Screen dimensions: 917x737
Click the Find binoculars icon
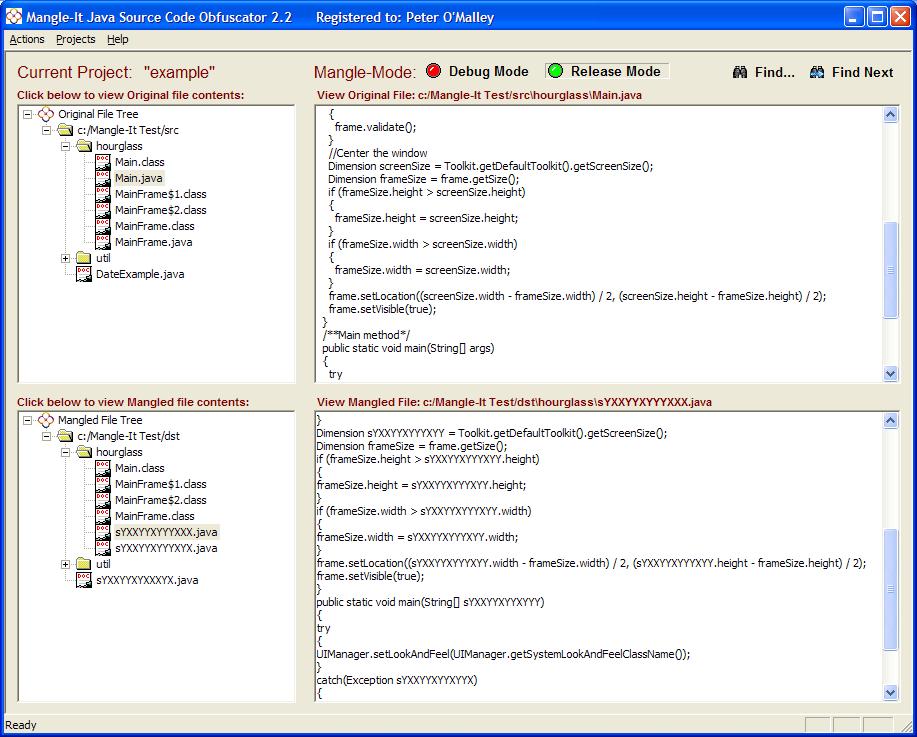coord(740,73)
